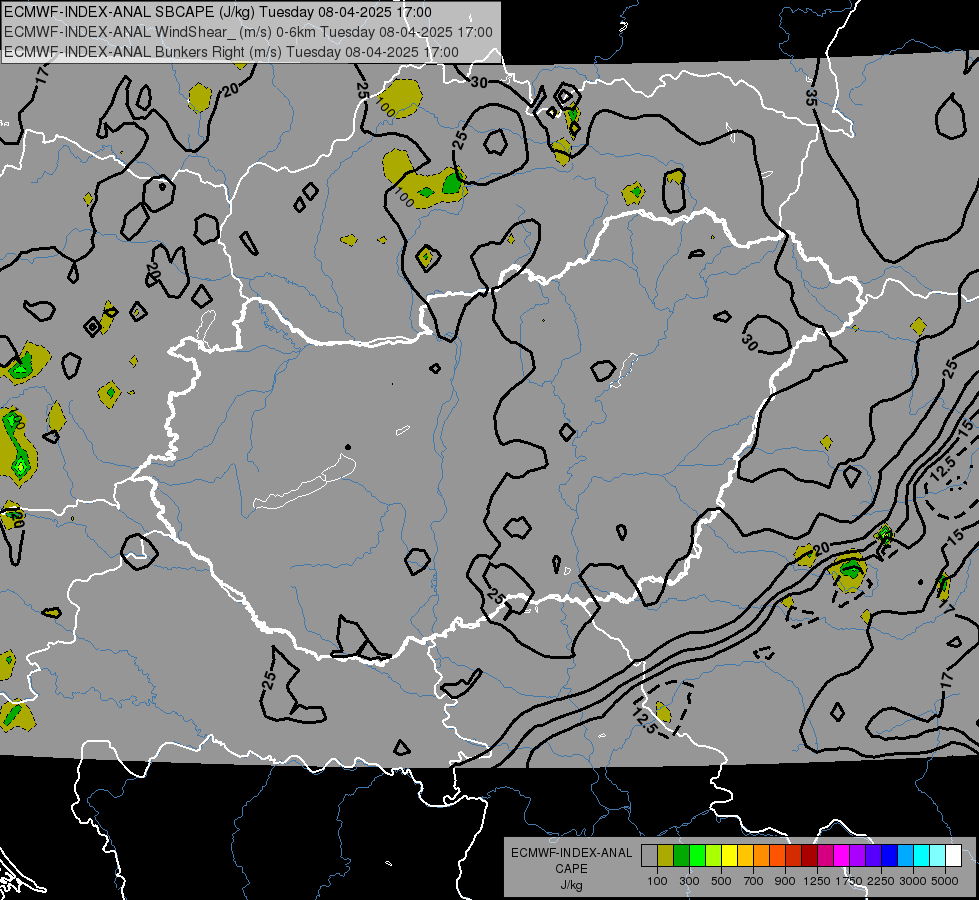Screen dimensions: 979x900
Task: Click the 1750 value on the legend scale
Action: [849, 881]
